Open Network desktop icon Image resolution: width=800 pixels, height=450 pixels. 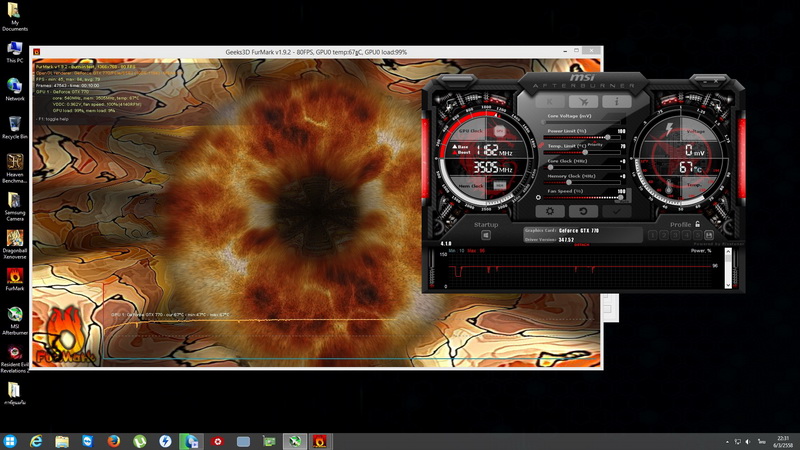click(x=14, y=89)
